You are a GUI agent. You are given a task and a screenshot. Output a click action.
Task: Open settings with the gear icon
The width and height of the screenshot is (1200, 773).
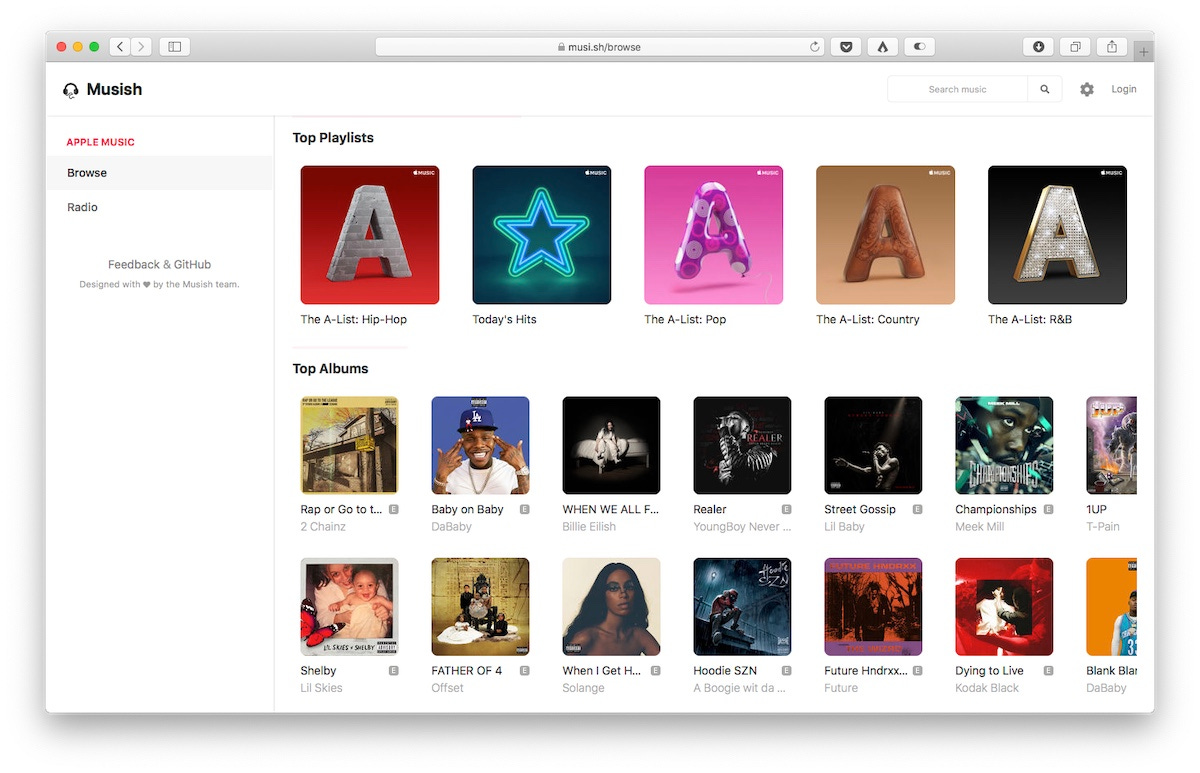coord(1087,89)
